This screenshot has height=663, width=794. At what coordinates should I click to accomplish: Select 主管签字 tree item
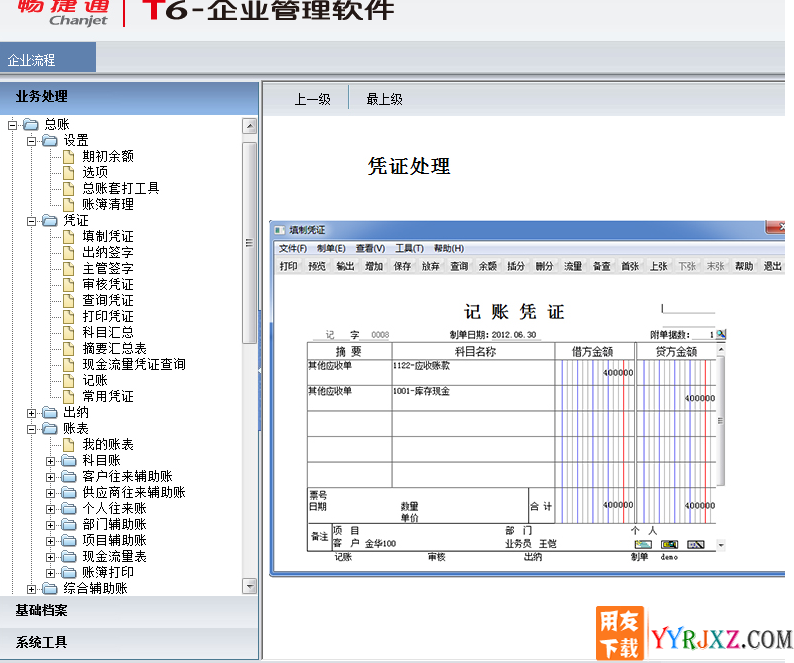108,268
